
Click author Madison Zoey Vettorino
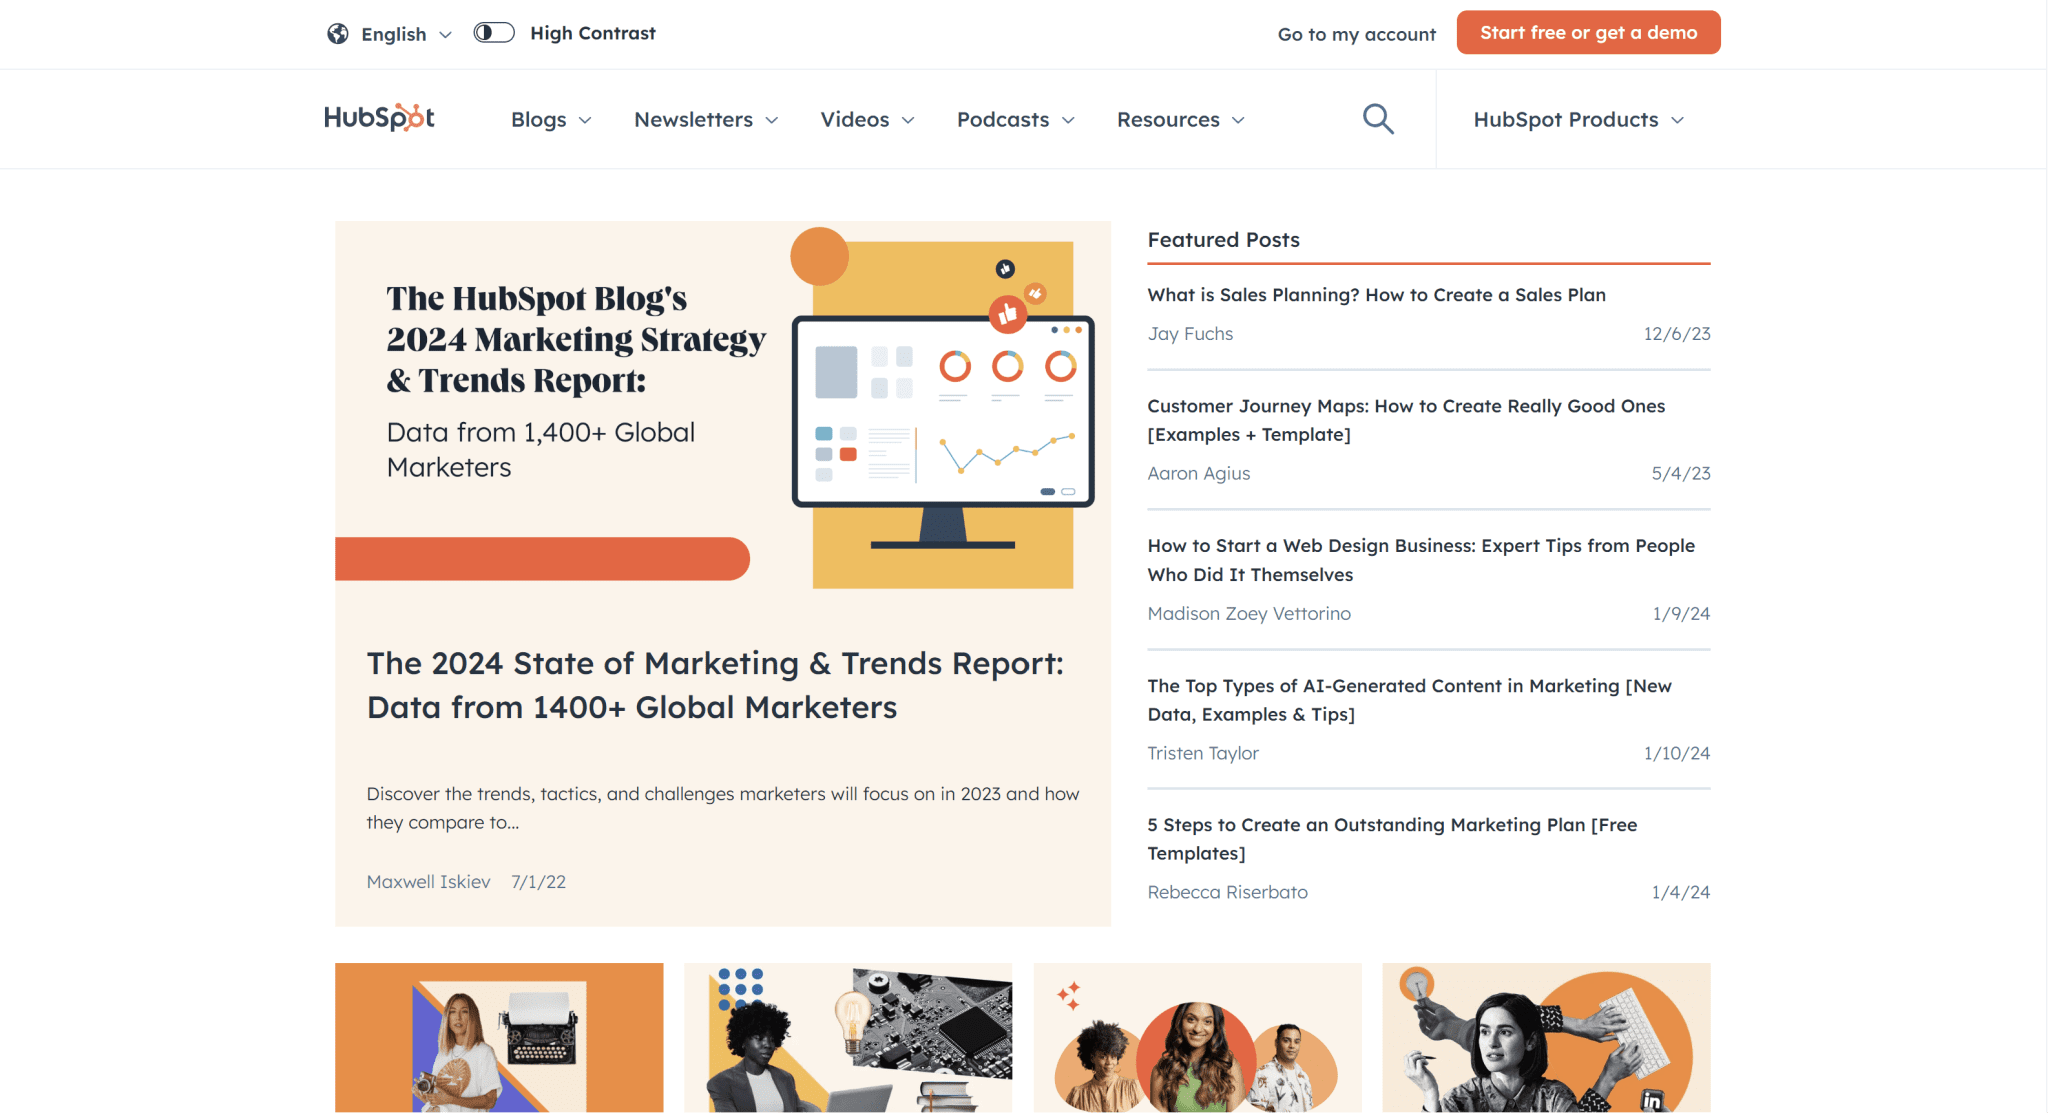pos(1249,613)
